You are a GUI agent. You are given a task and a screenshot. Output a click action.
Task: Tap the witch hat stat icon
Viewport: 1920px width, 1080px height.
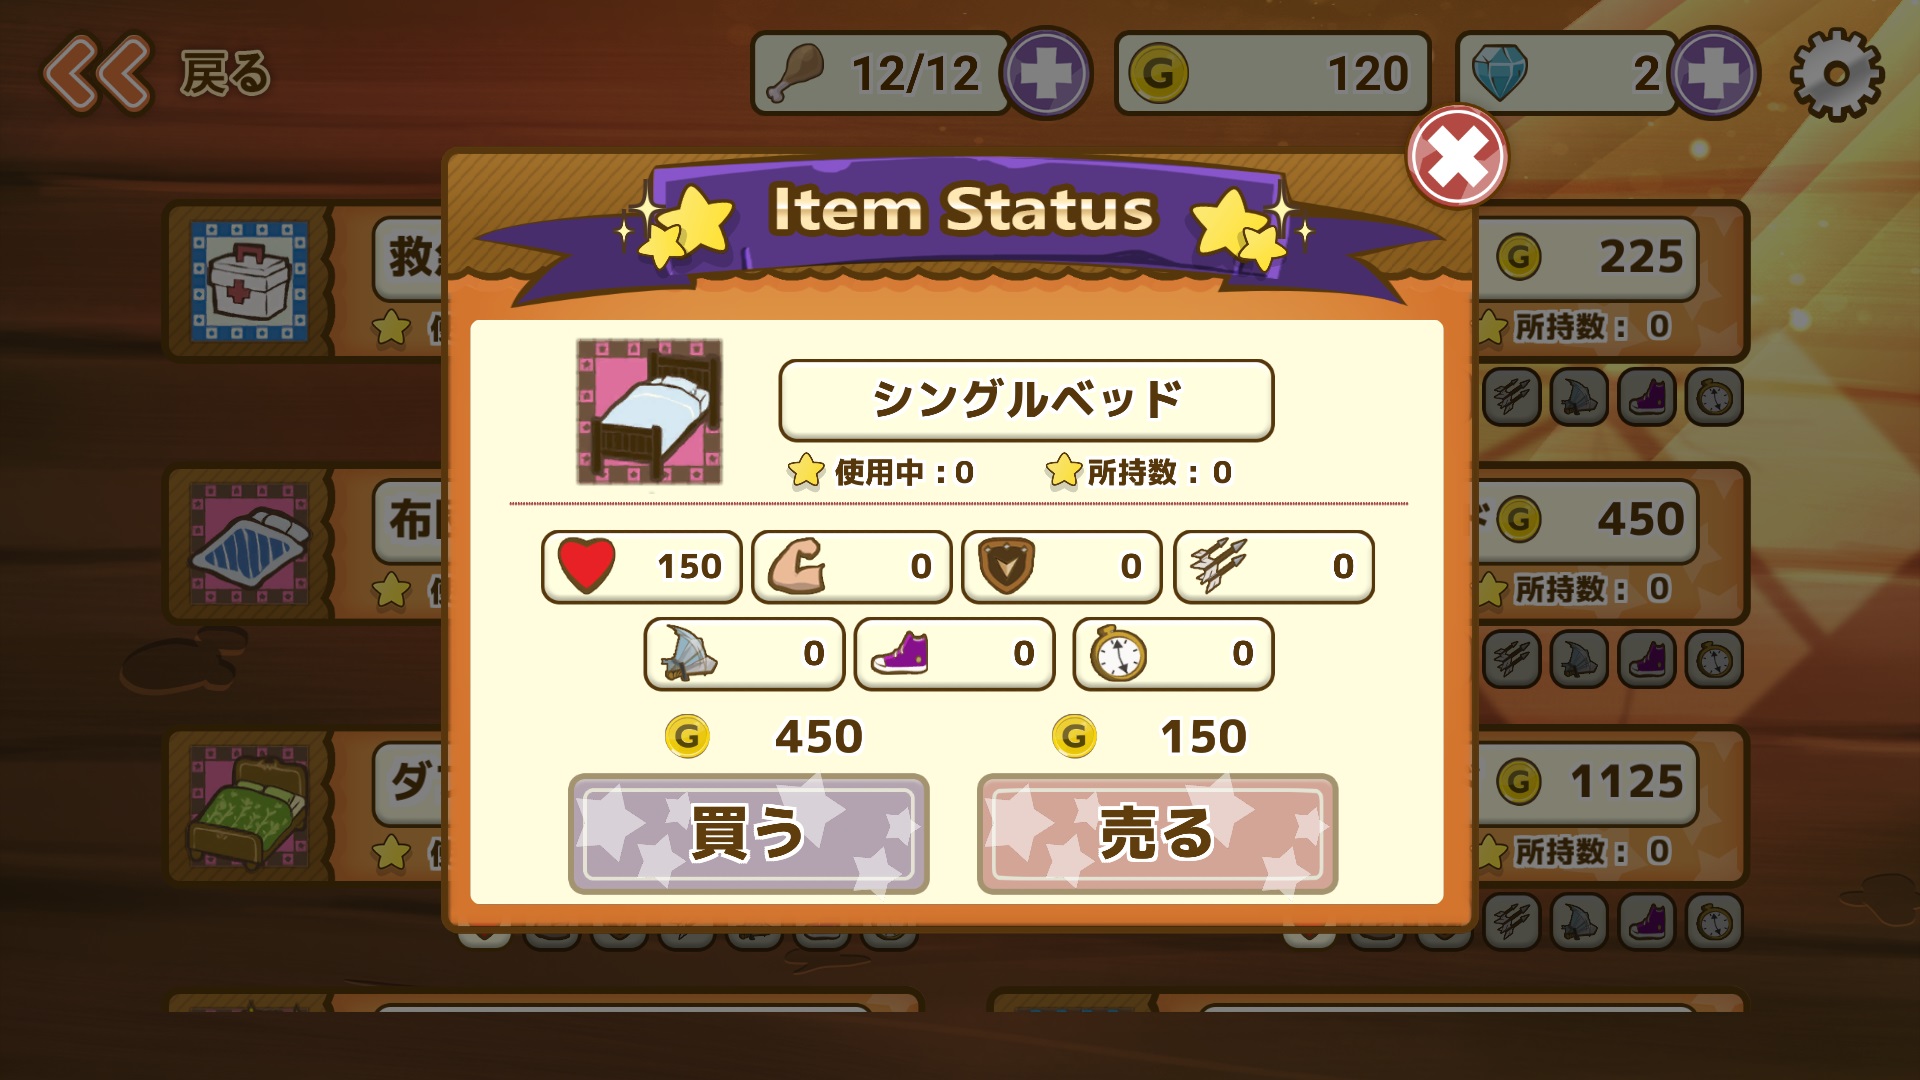(x=689, y=653)
